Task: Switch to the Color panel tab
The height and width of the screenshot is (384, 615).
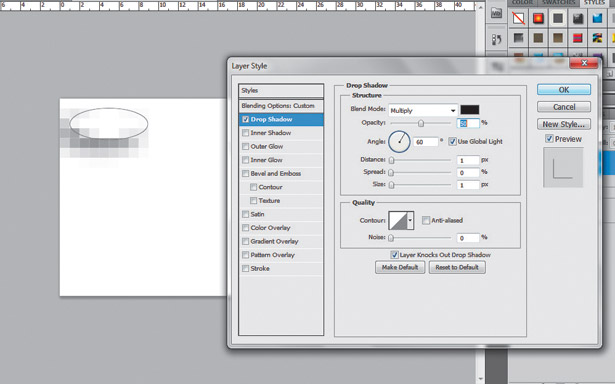Action: click(522, 3)
